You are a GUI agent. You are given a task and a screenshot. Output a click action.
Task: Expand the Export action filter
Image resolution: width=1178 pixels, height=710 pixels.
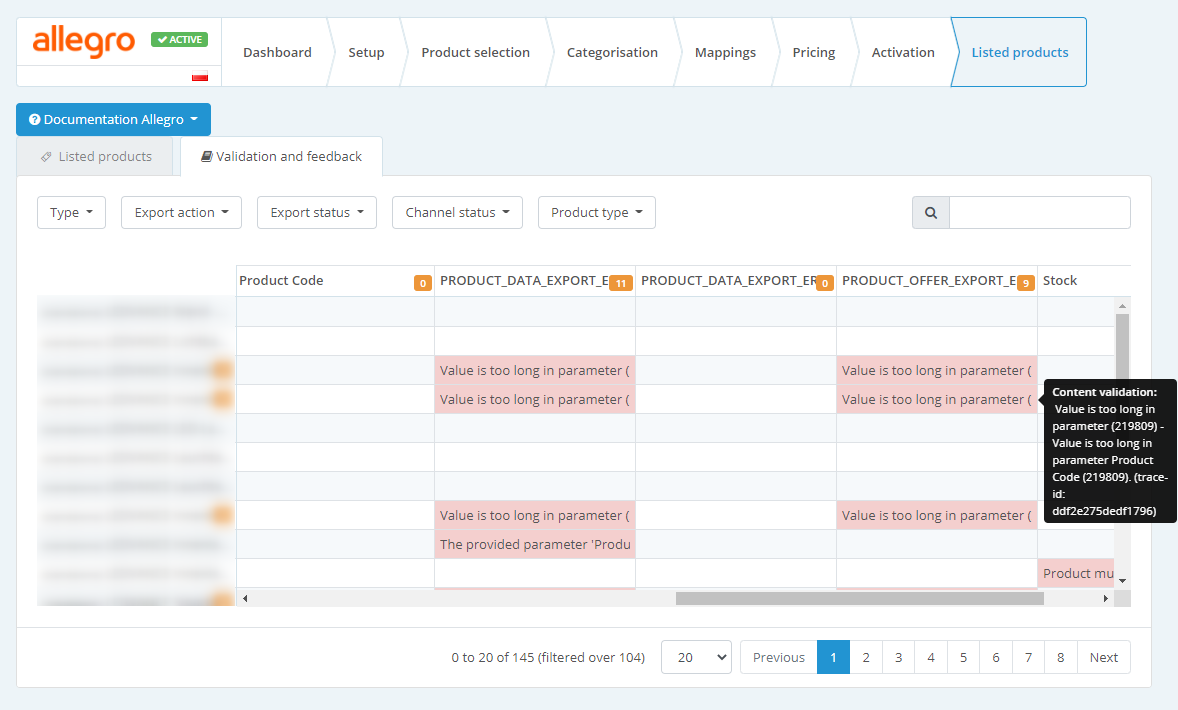(x=181, y=213)
